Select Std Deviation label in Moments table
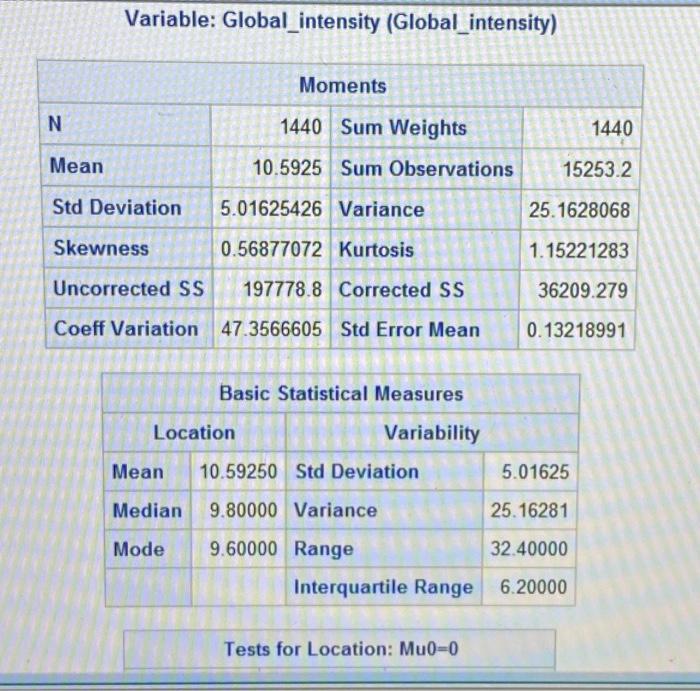The height and width of the screenshot is (691, 700). click(117, 208)
